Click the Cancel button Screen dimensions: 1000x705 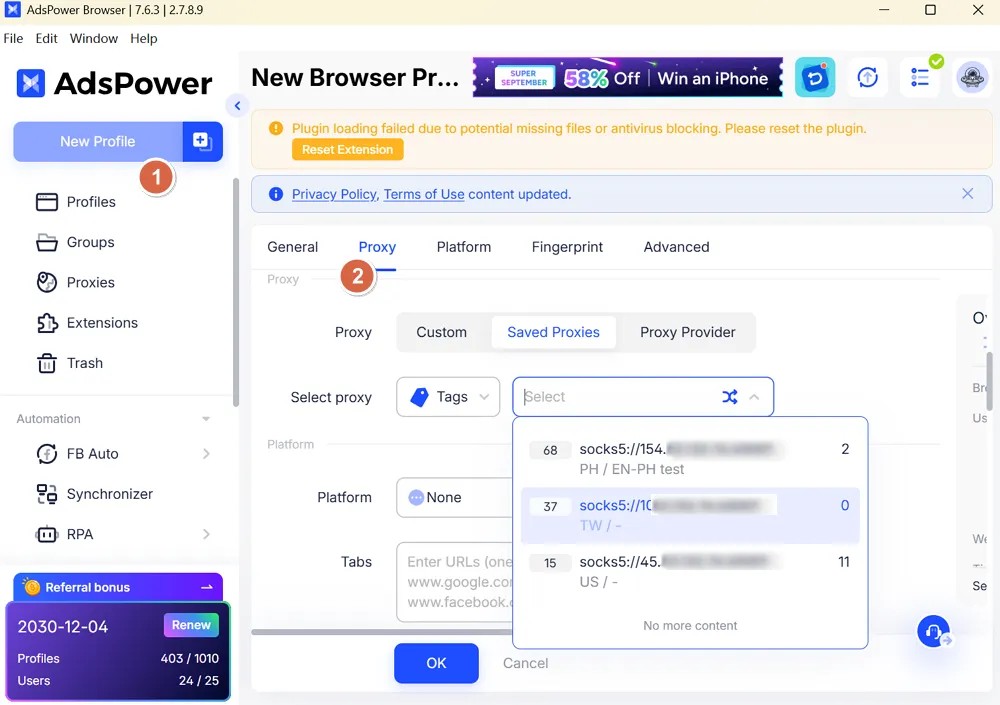pos(525,663)
